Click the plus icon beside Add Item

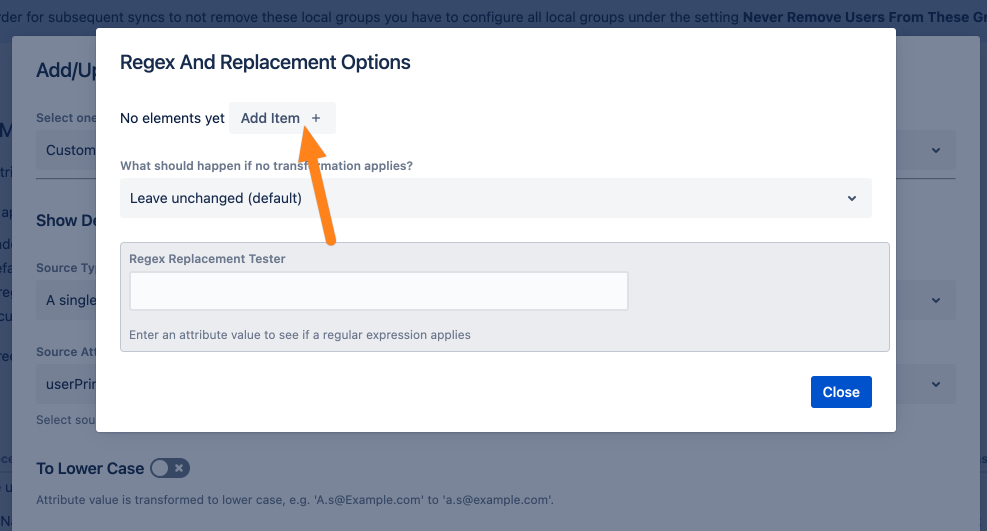tap(316, 118)
